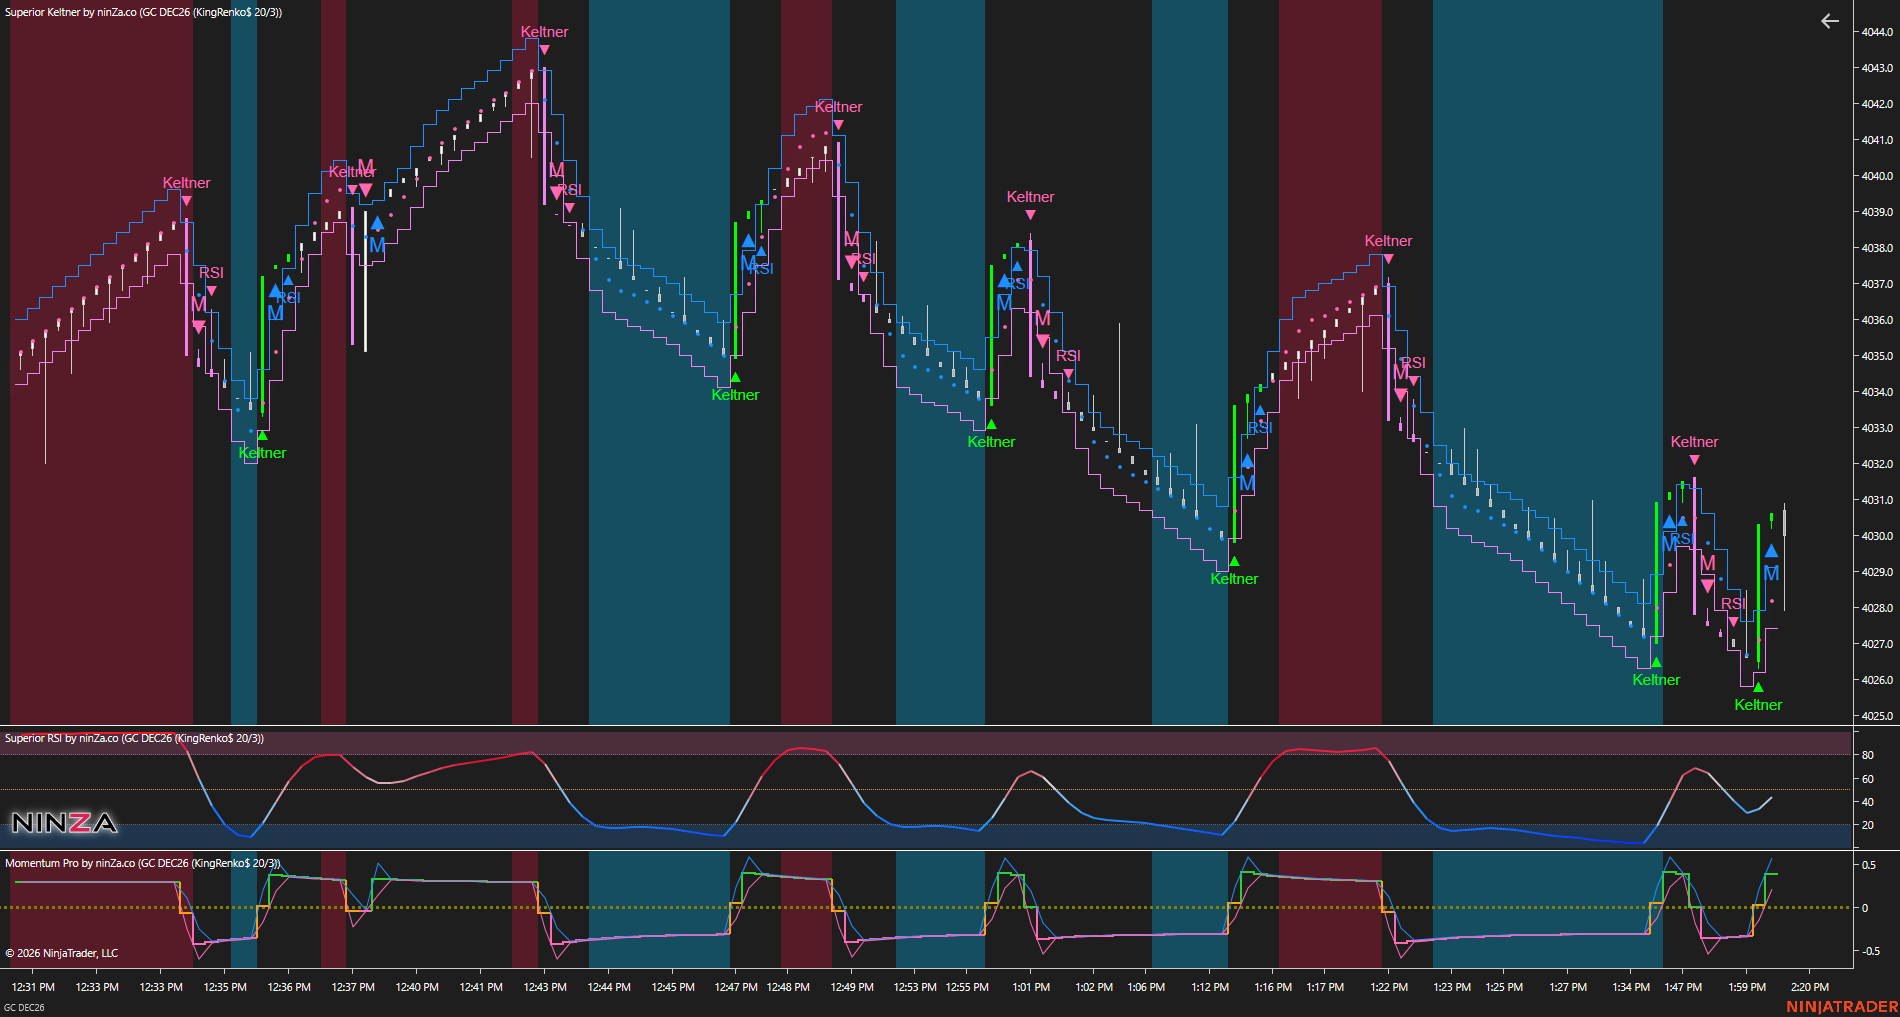
Task: Click the 80 level on the RSI axis
Action: point(1867,755)
